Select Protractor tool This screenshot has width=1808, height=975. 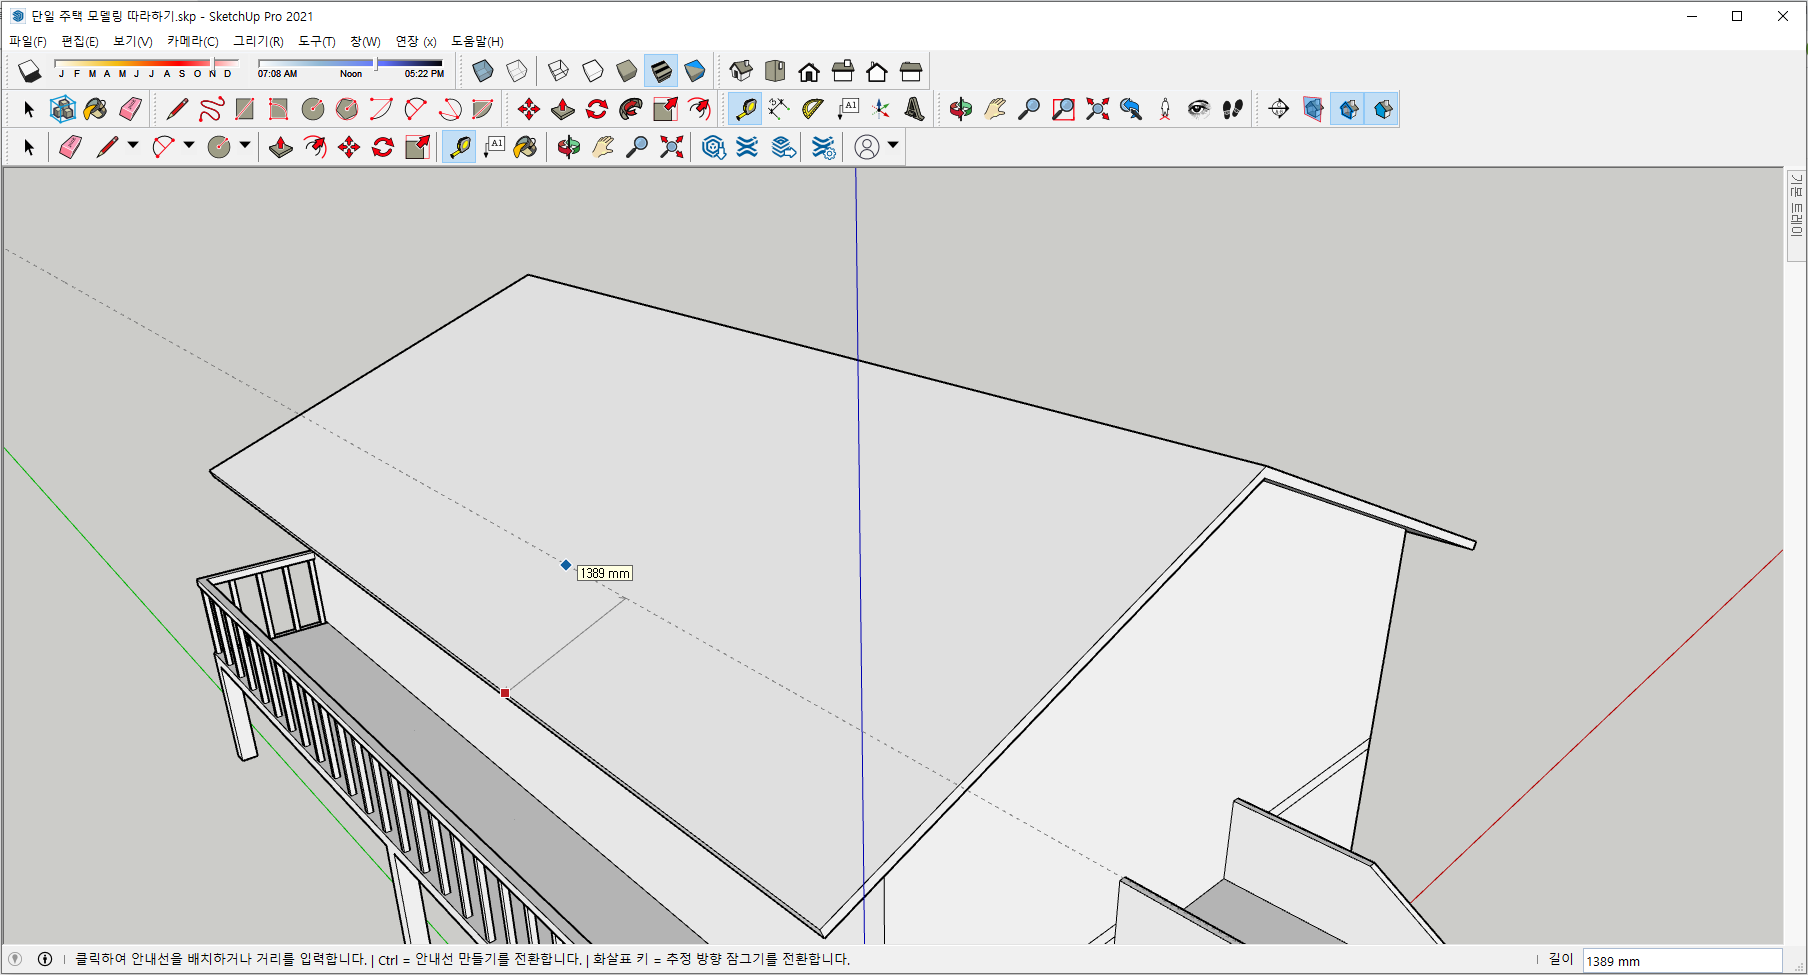coord(813,109)
